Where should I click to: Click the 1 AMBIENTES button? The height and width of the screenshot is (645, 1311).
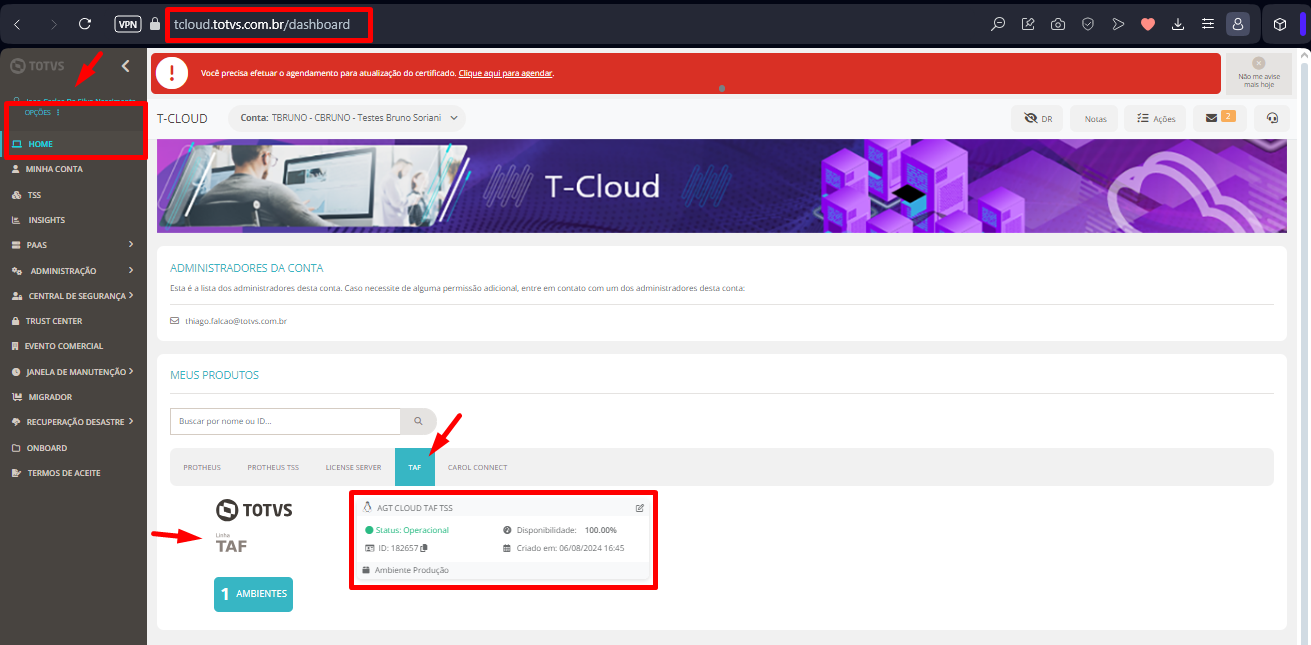[253, 594]
